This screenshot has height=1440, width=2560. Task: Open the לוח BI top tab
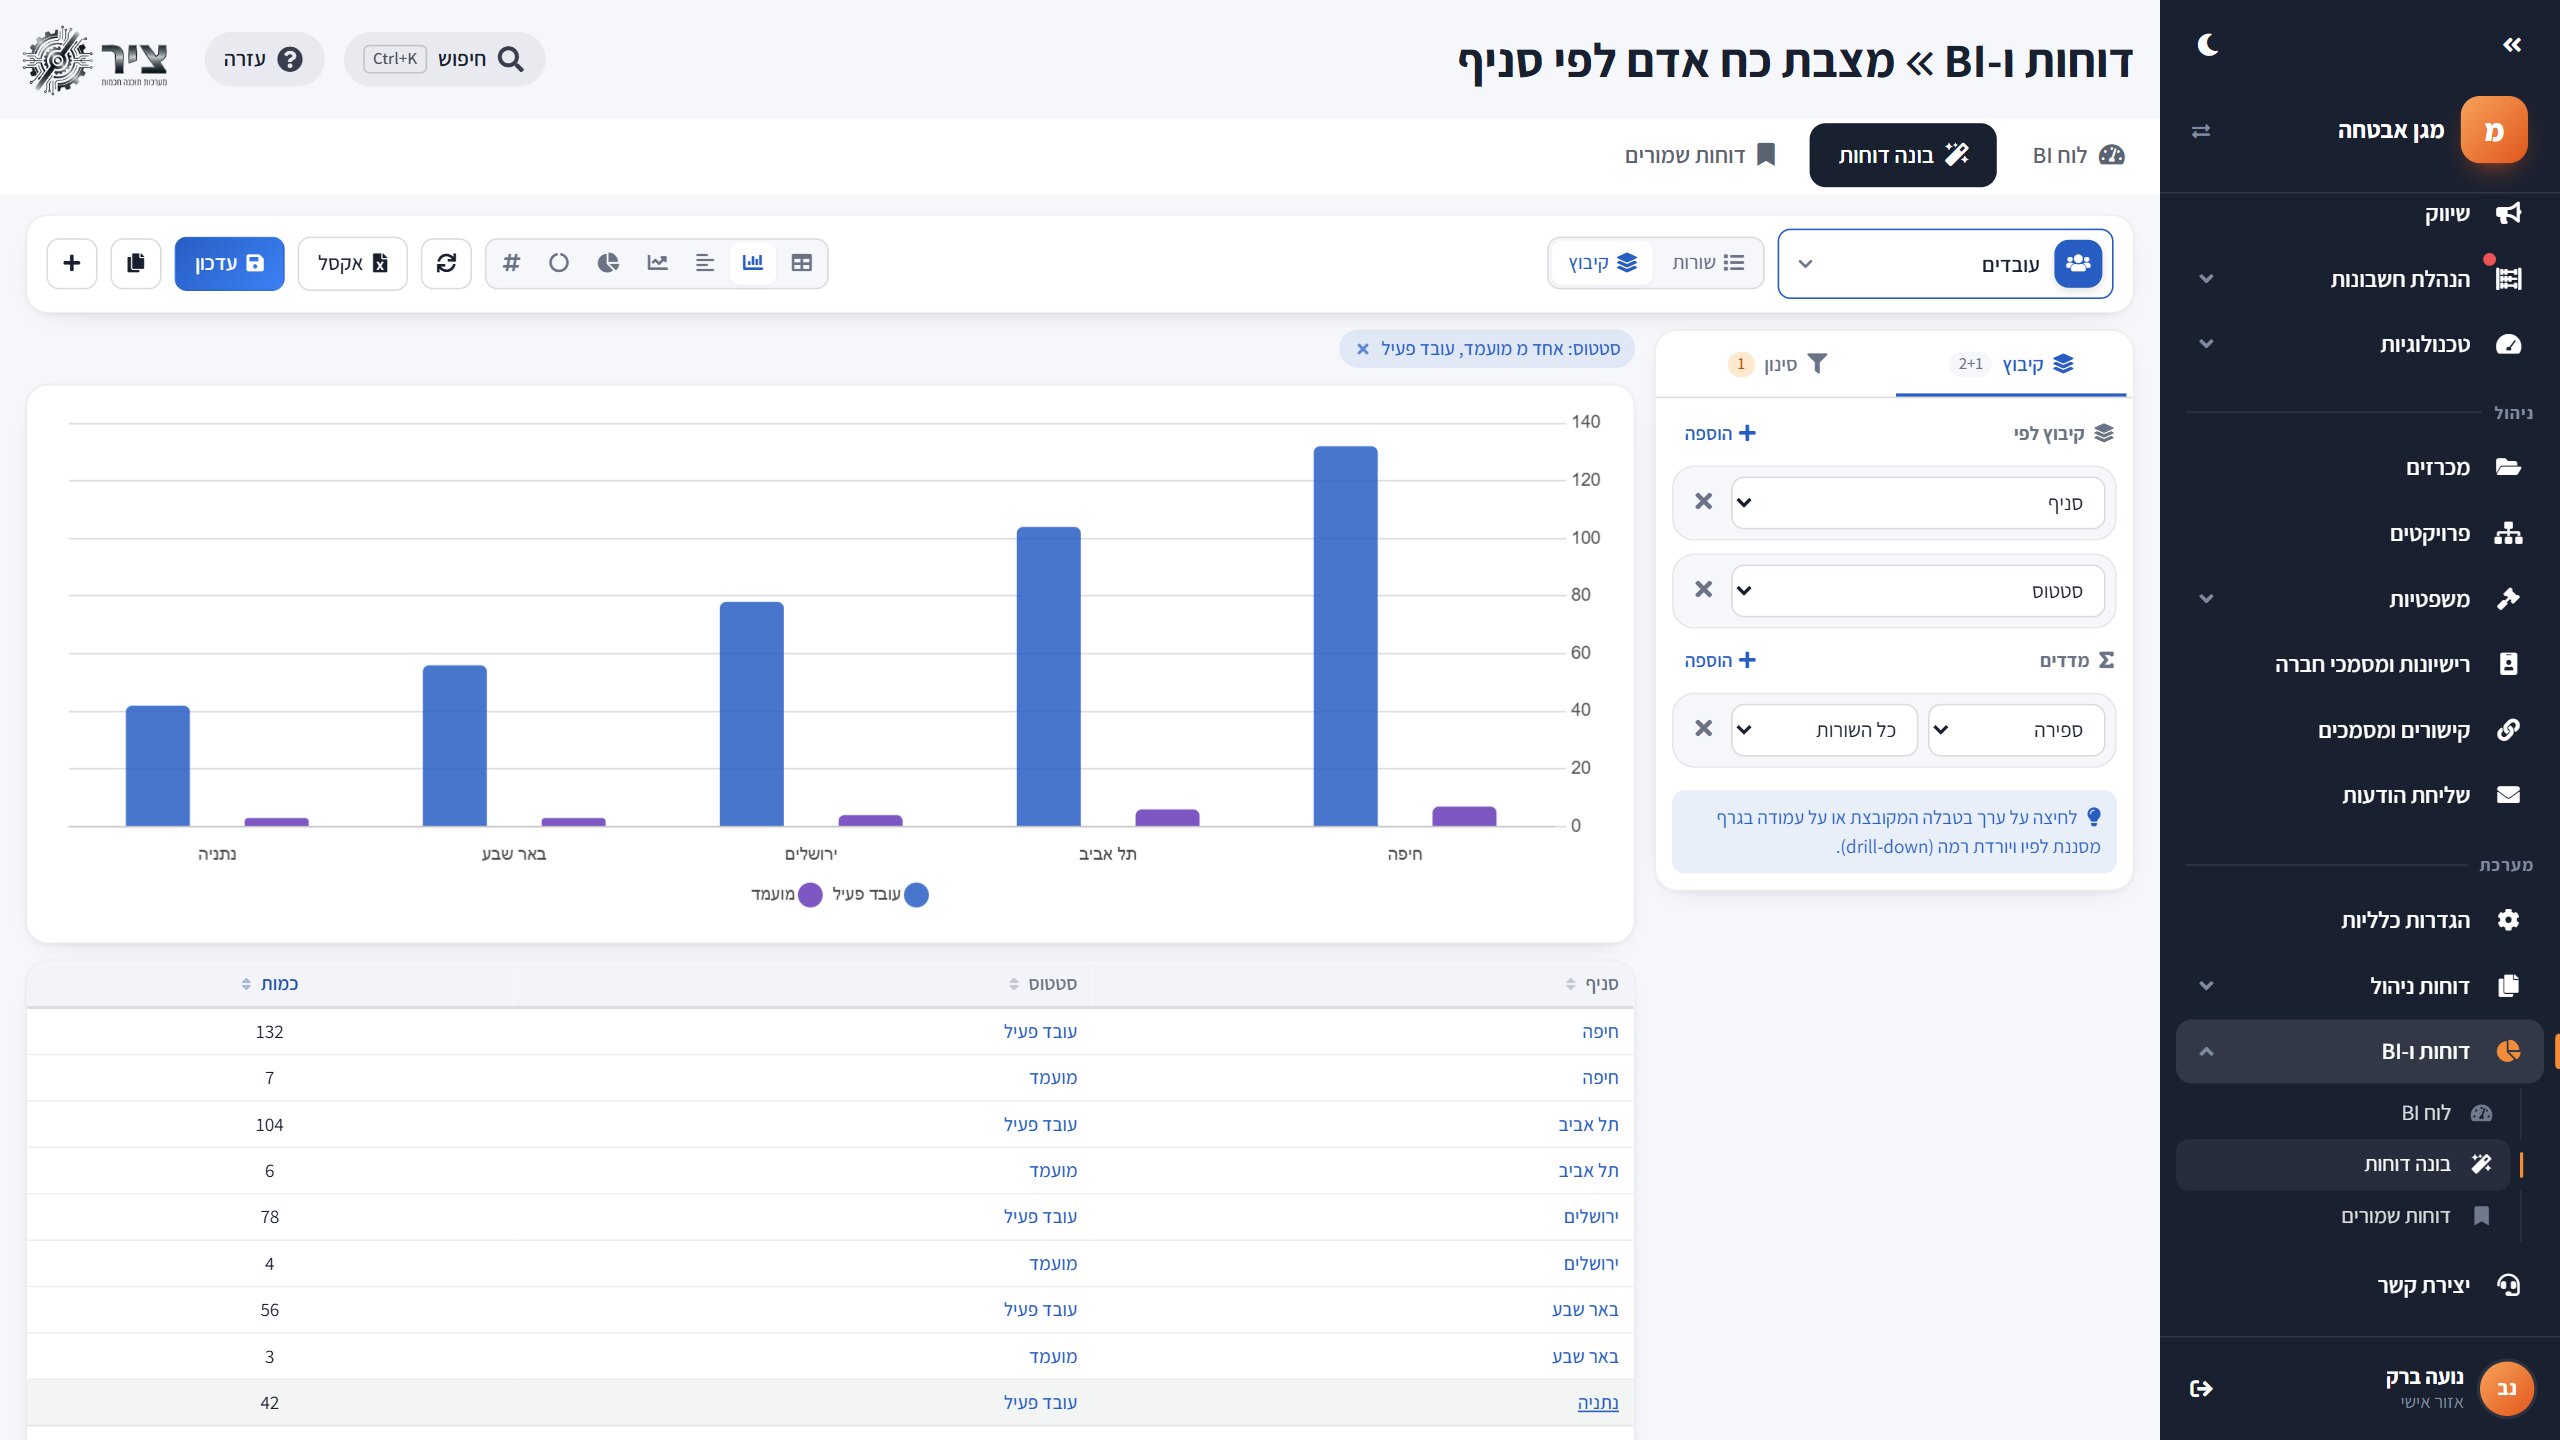2078,155
